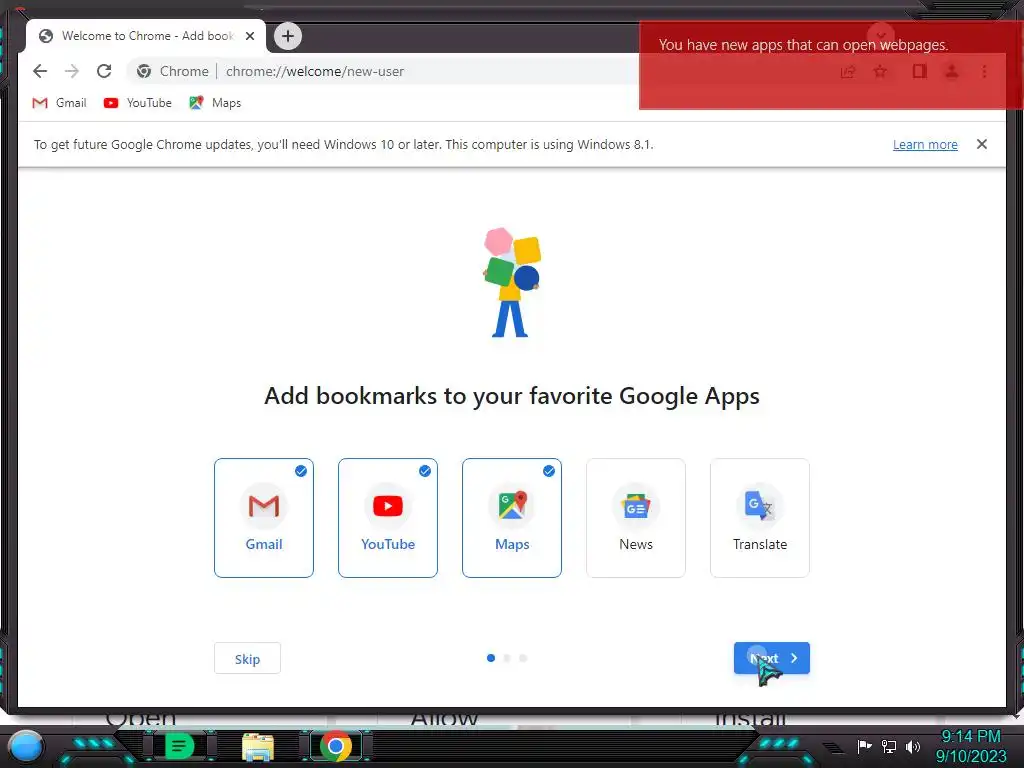The image size is (1024, 768).
Task: Open the Windows Start orb
Action: [26, 746]
